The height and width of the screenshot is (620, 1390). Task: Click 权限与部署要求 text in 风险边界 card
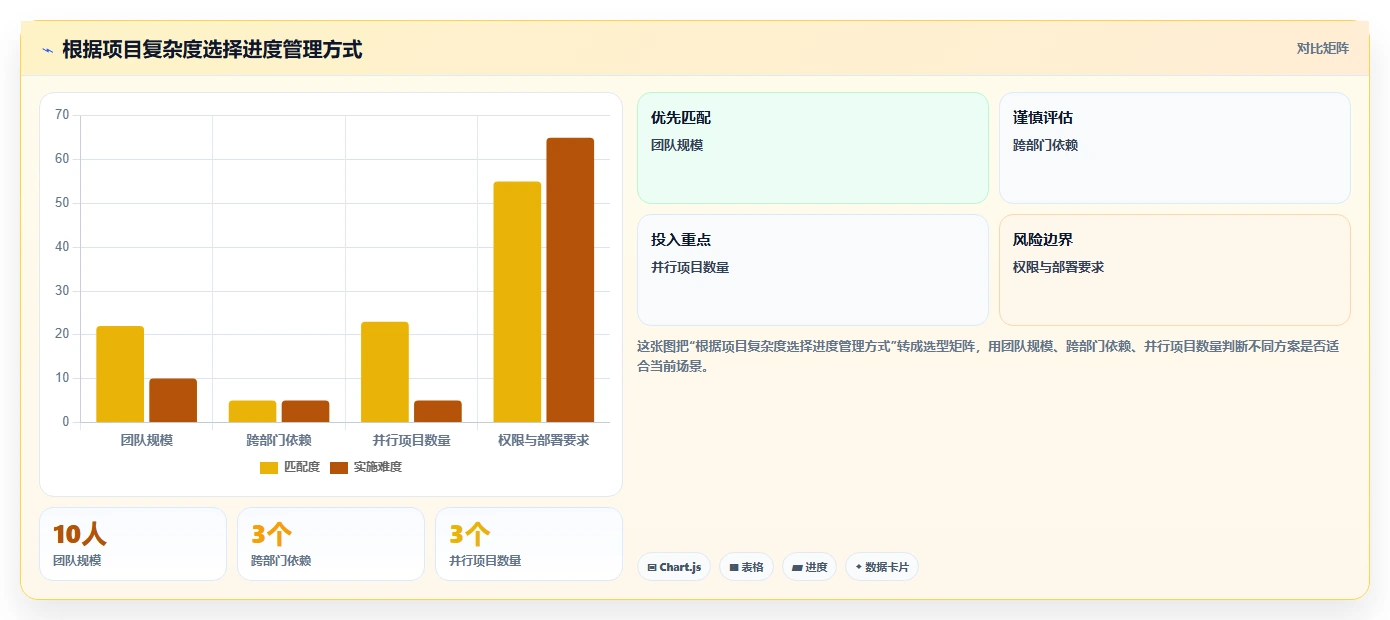(1058, 267)
